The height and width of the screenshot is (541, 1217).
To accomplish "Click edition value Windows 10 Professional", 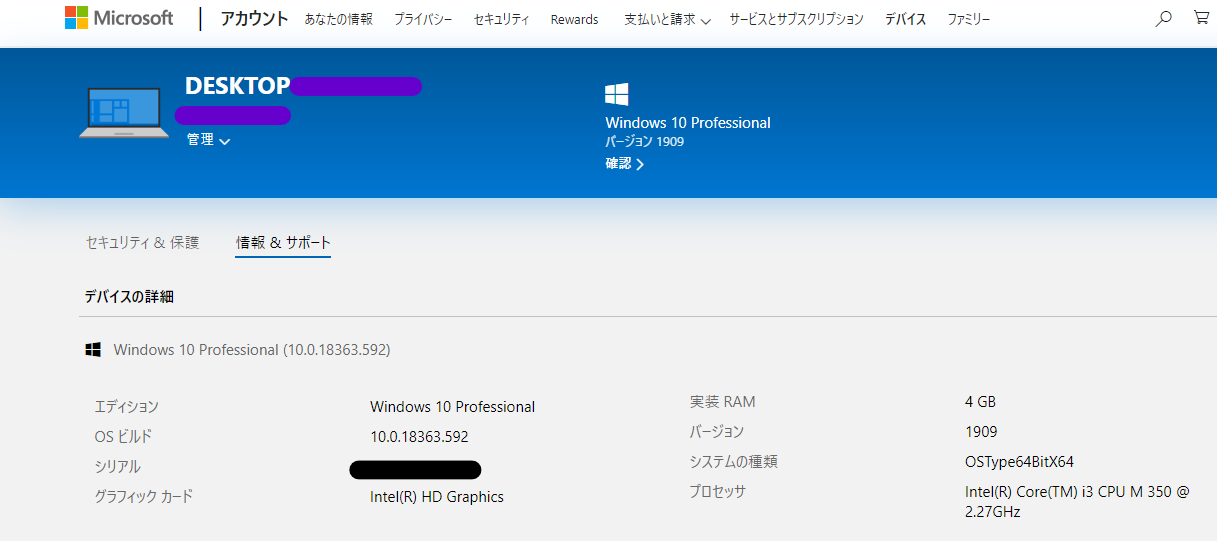I will click(452, 407).
